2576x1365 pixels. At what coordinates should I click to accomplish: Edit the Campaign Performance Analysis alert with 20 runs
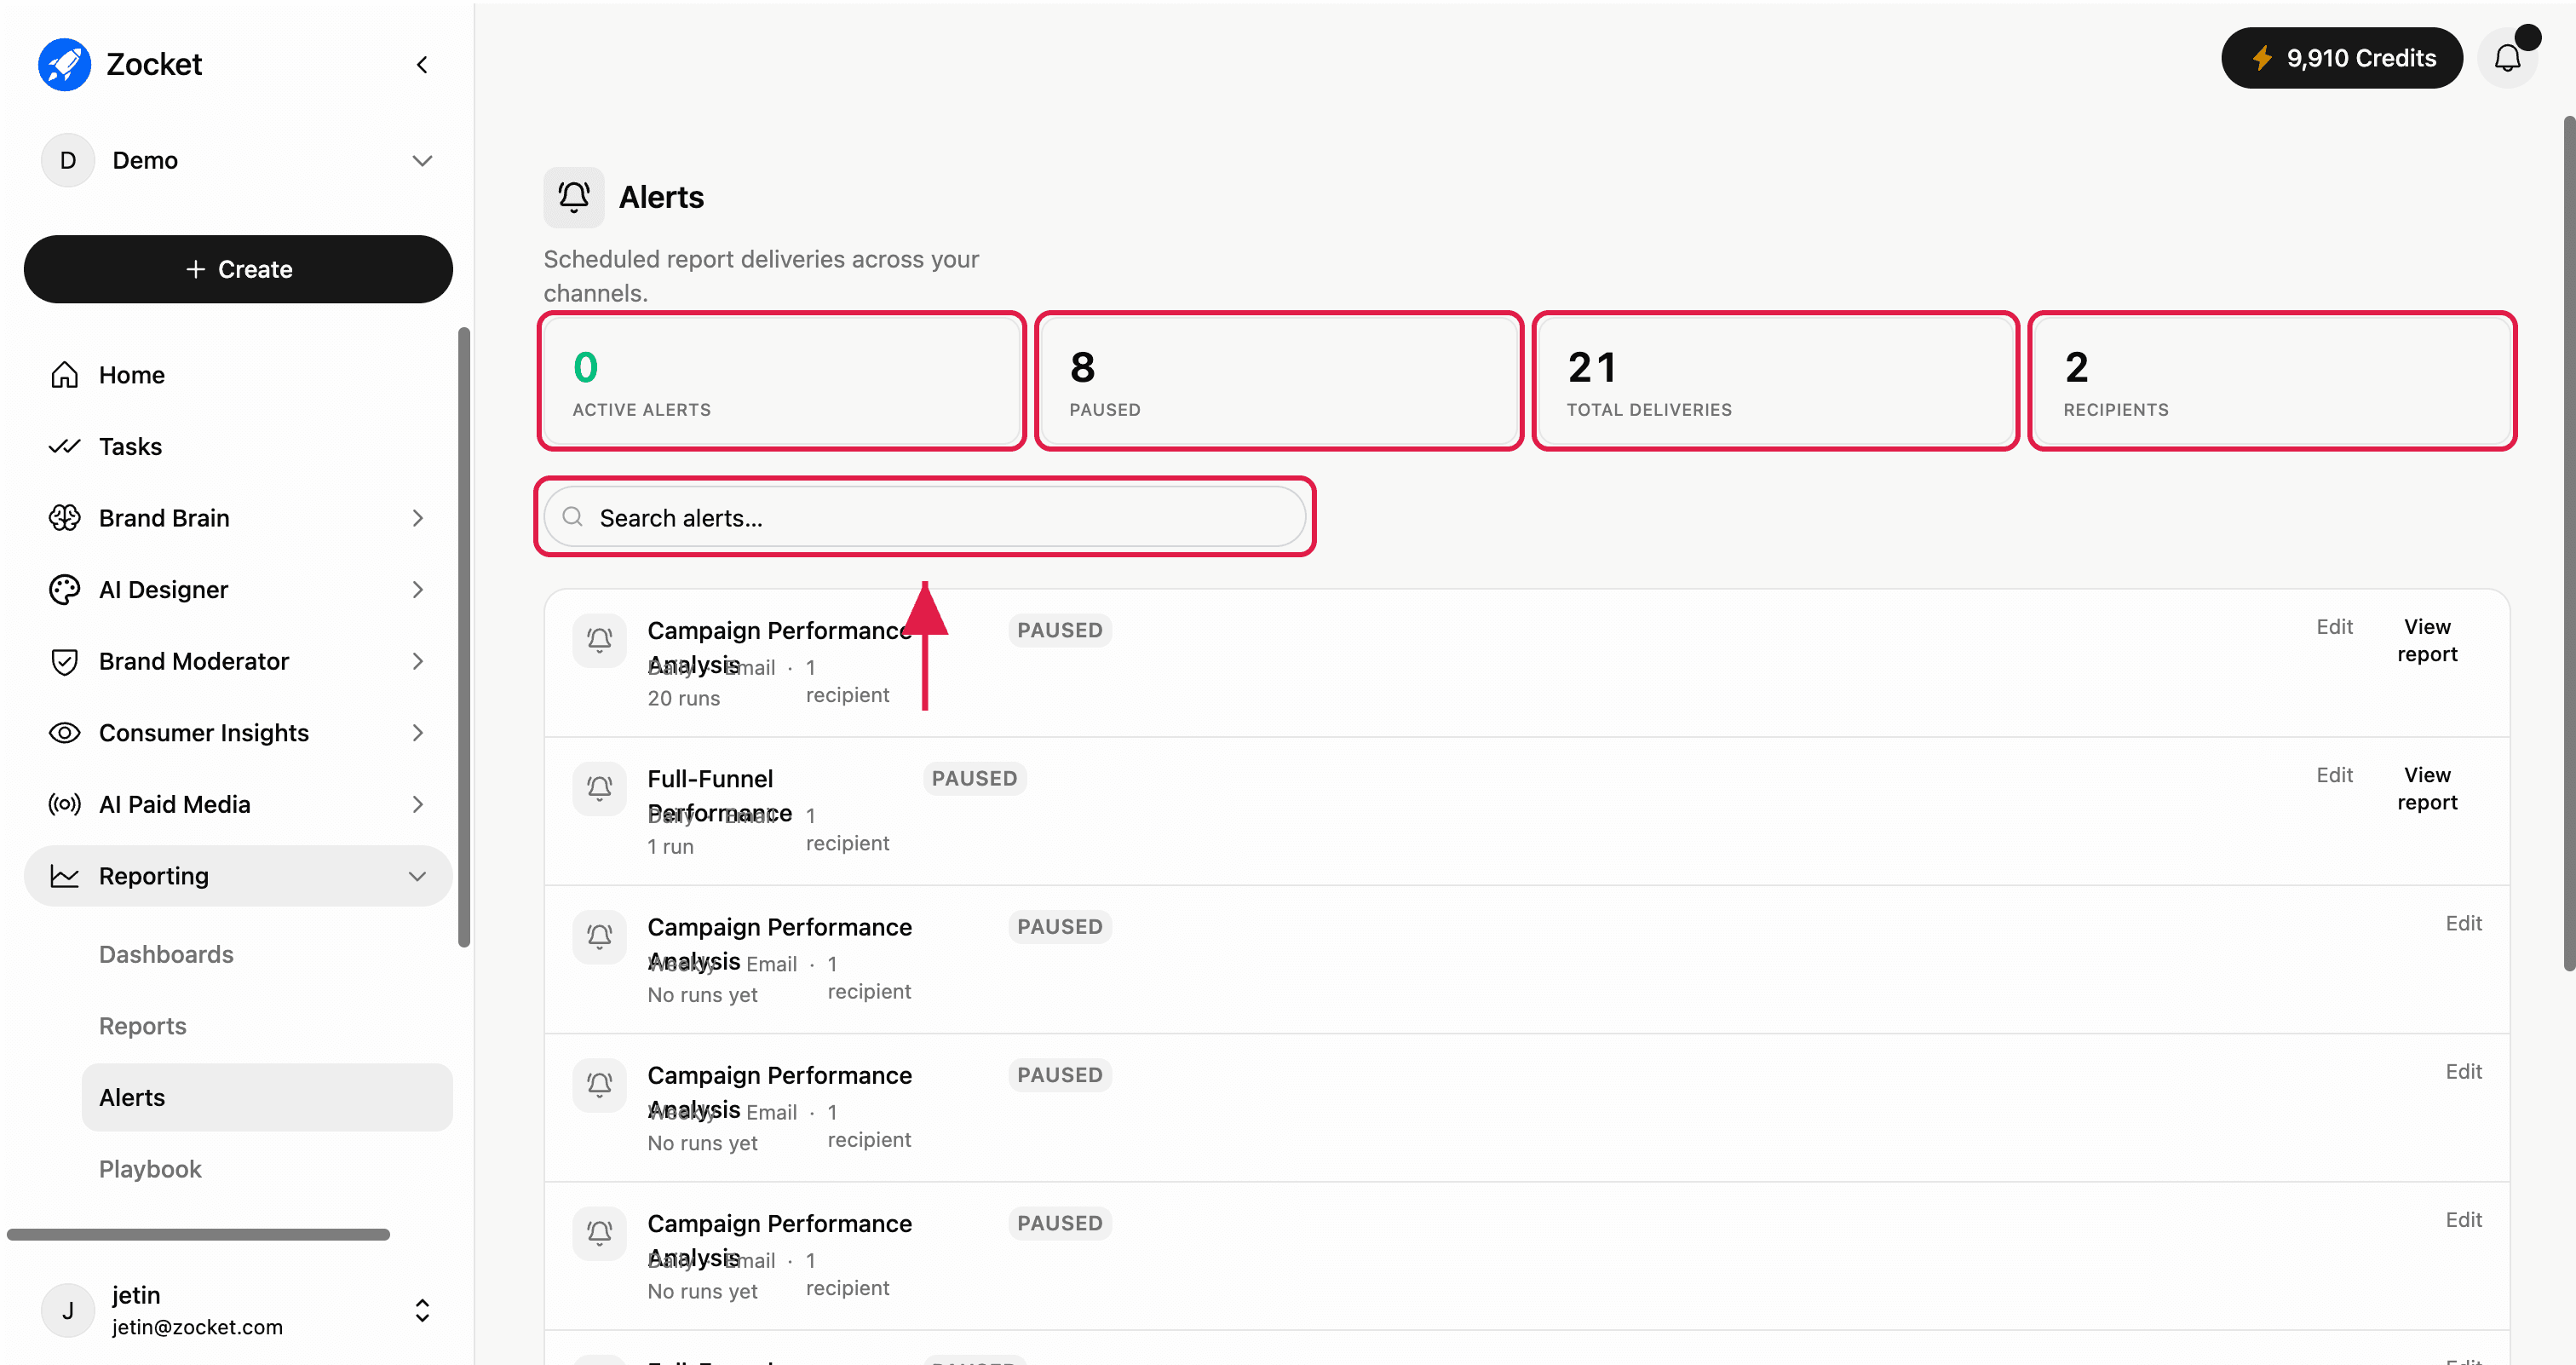tap(2335, 627)
